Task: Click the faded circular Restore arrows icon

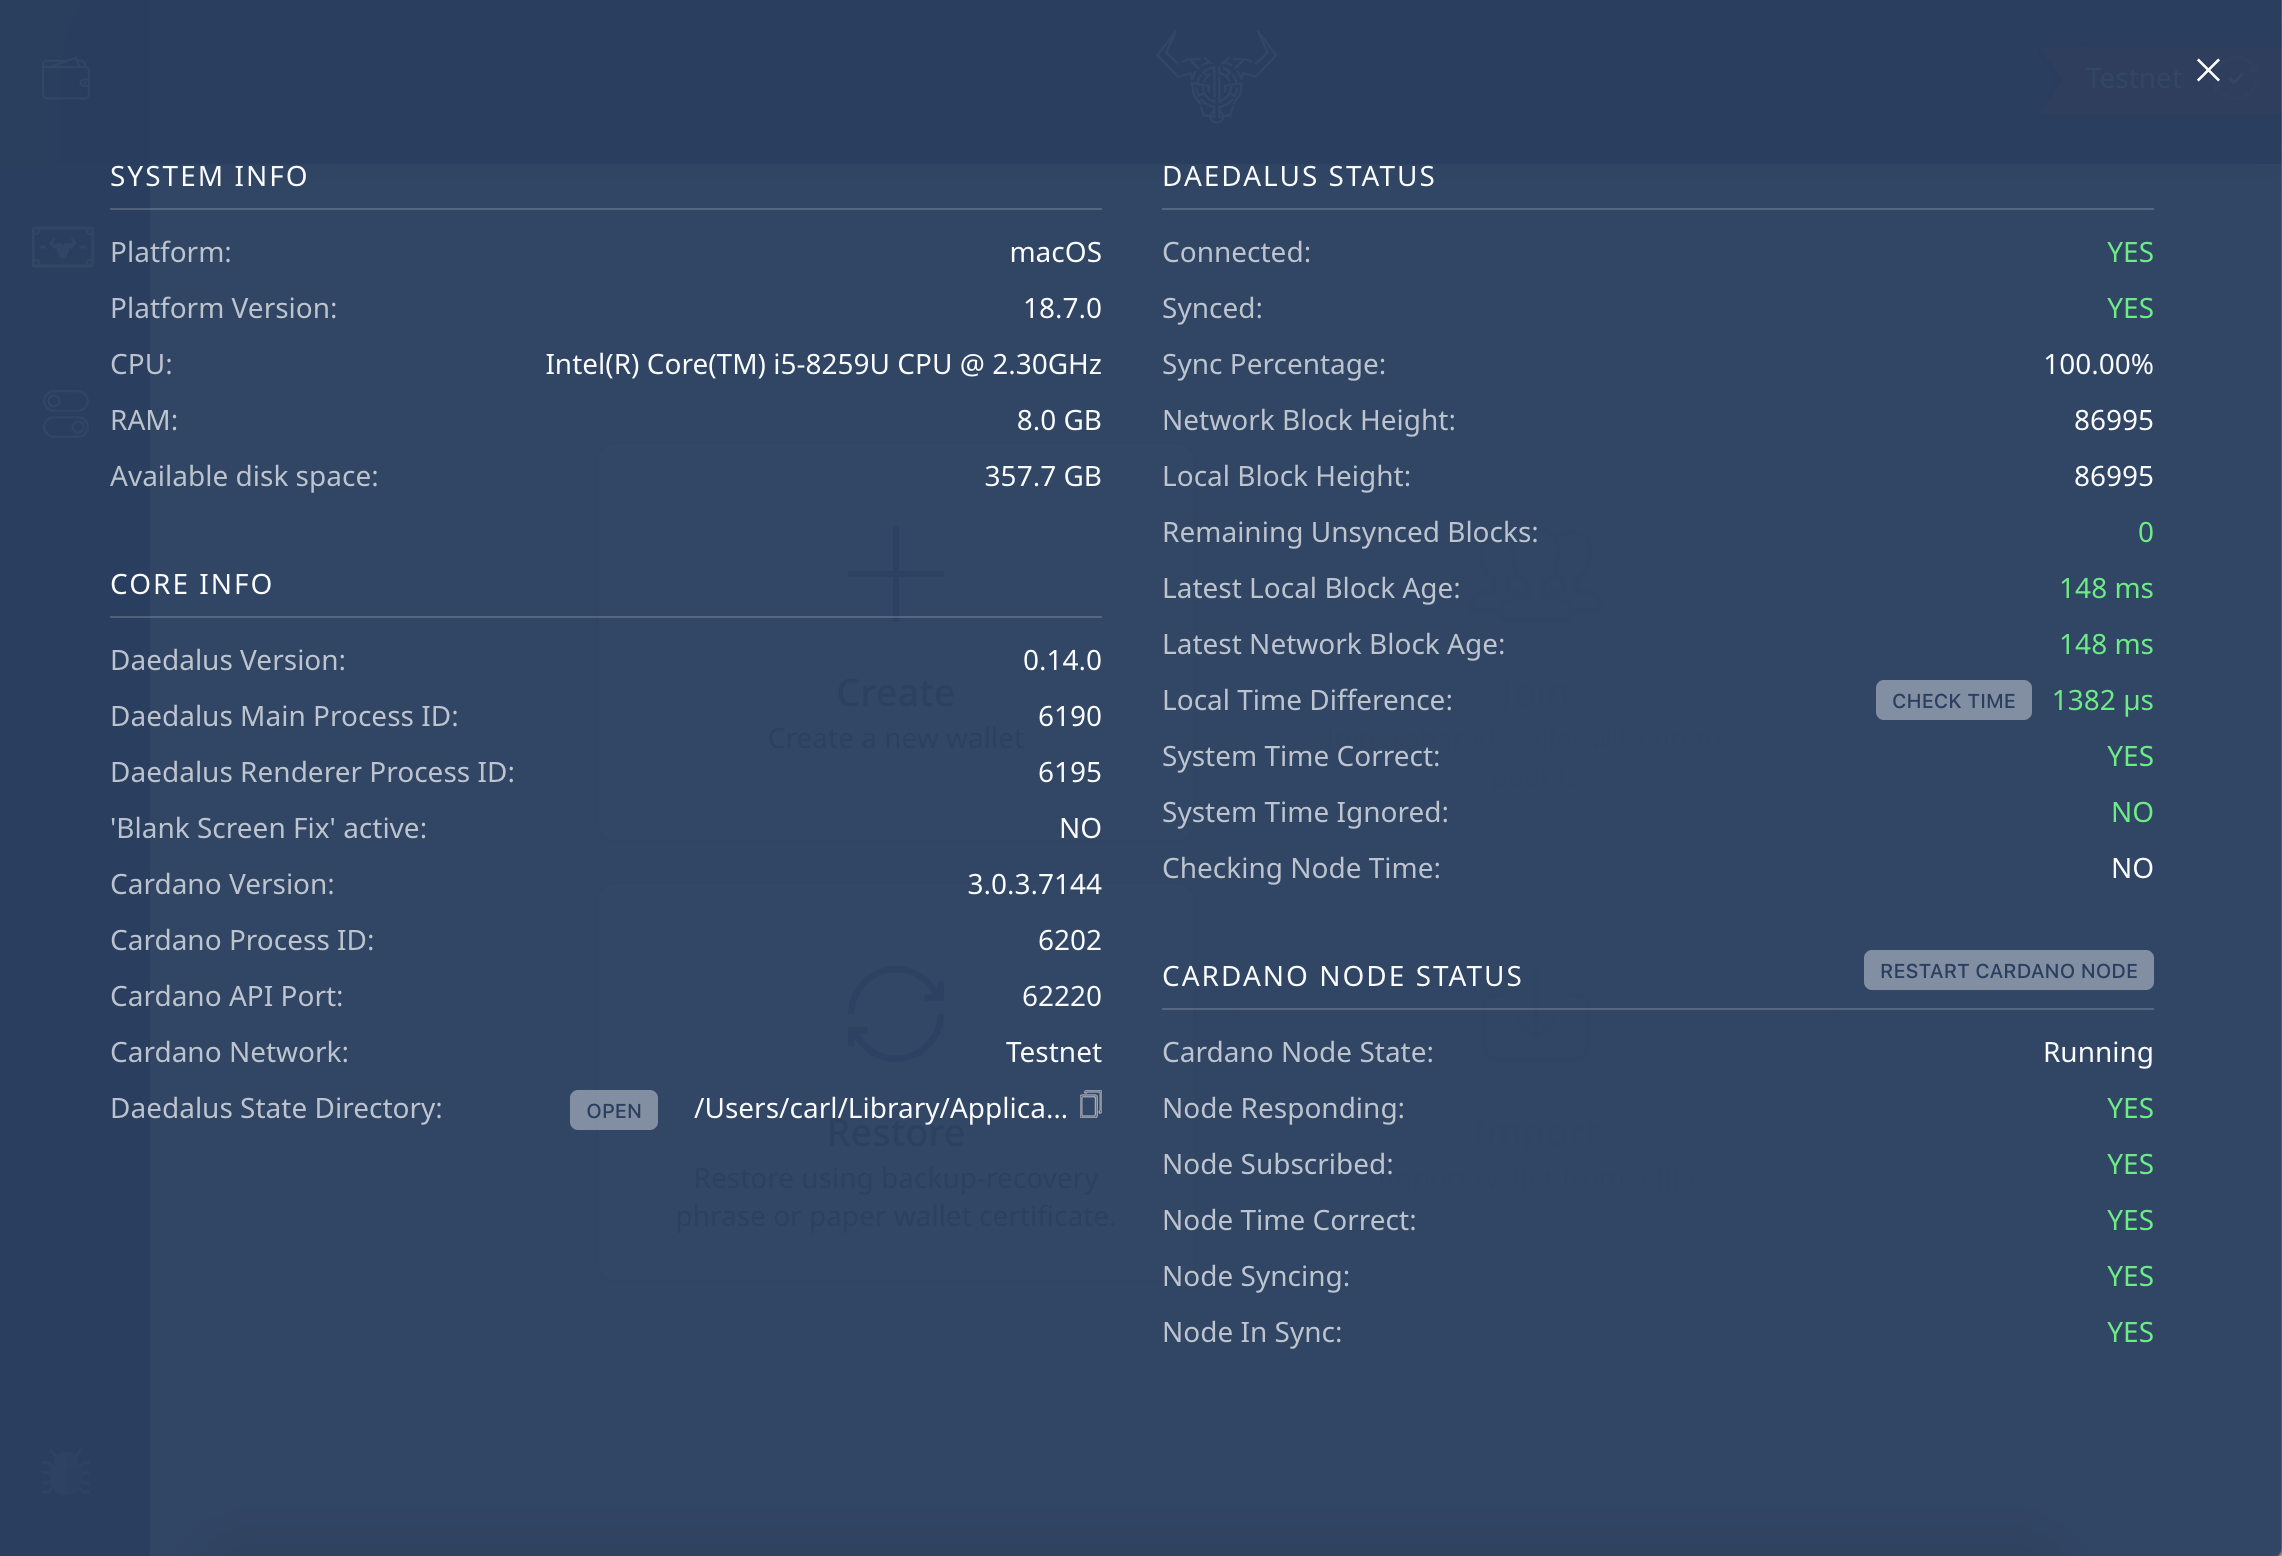Action: (x=895, y=1014)
